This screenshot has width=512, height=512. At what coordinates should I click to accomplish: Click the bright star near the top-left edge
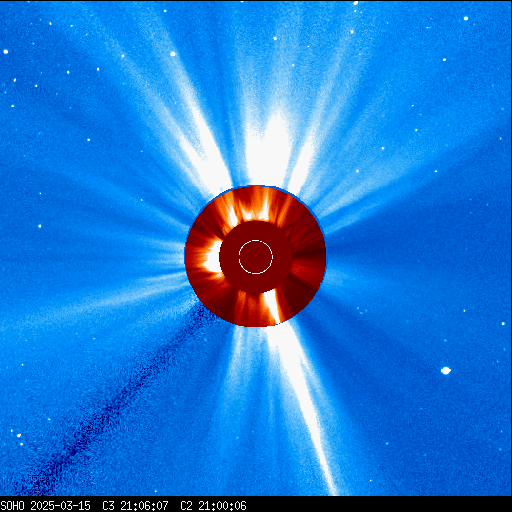[6, 51]
